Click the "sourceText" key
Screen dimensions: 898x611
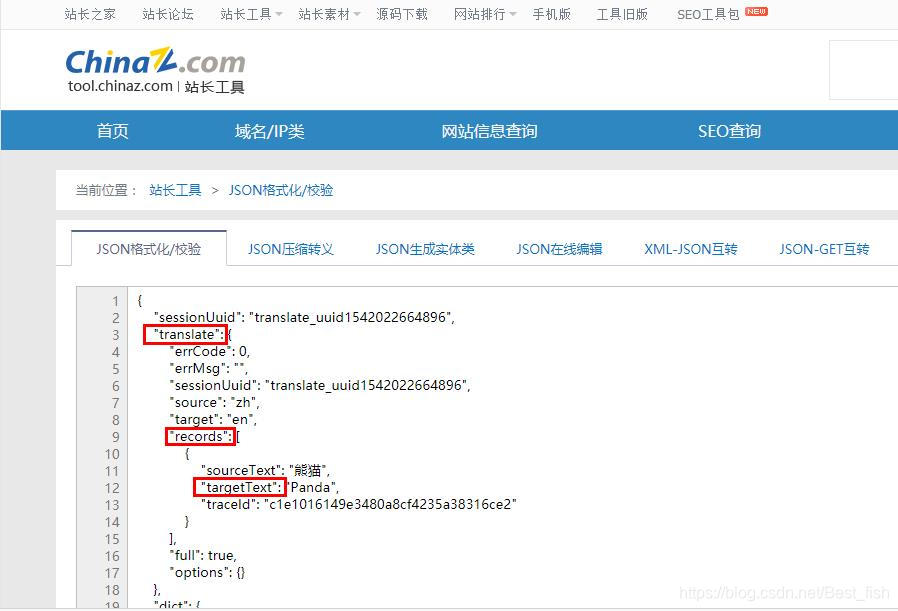241,471
